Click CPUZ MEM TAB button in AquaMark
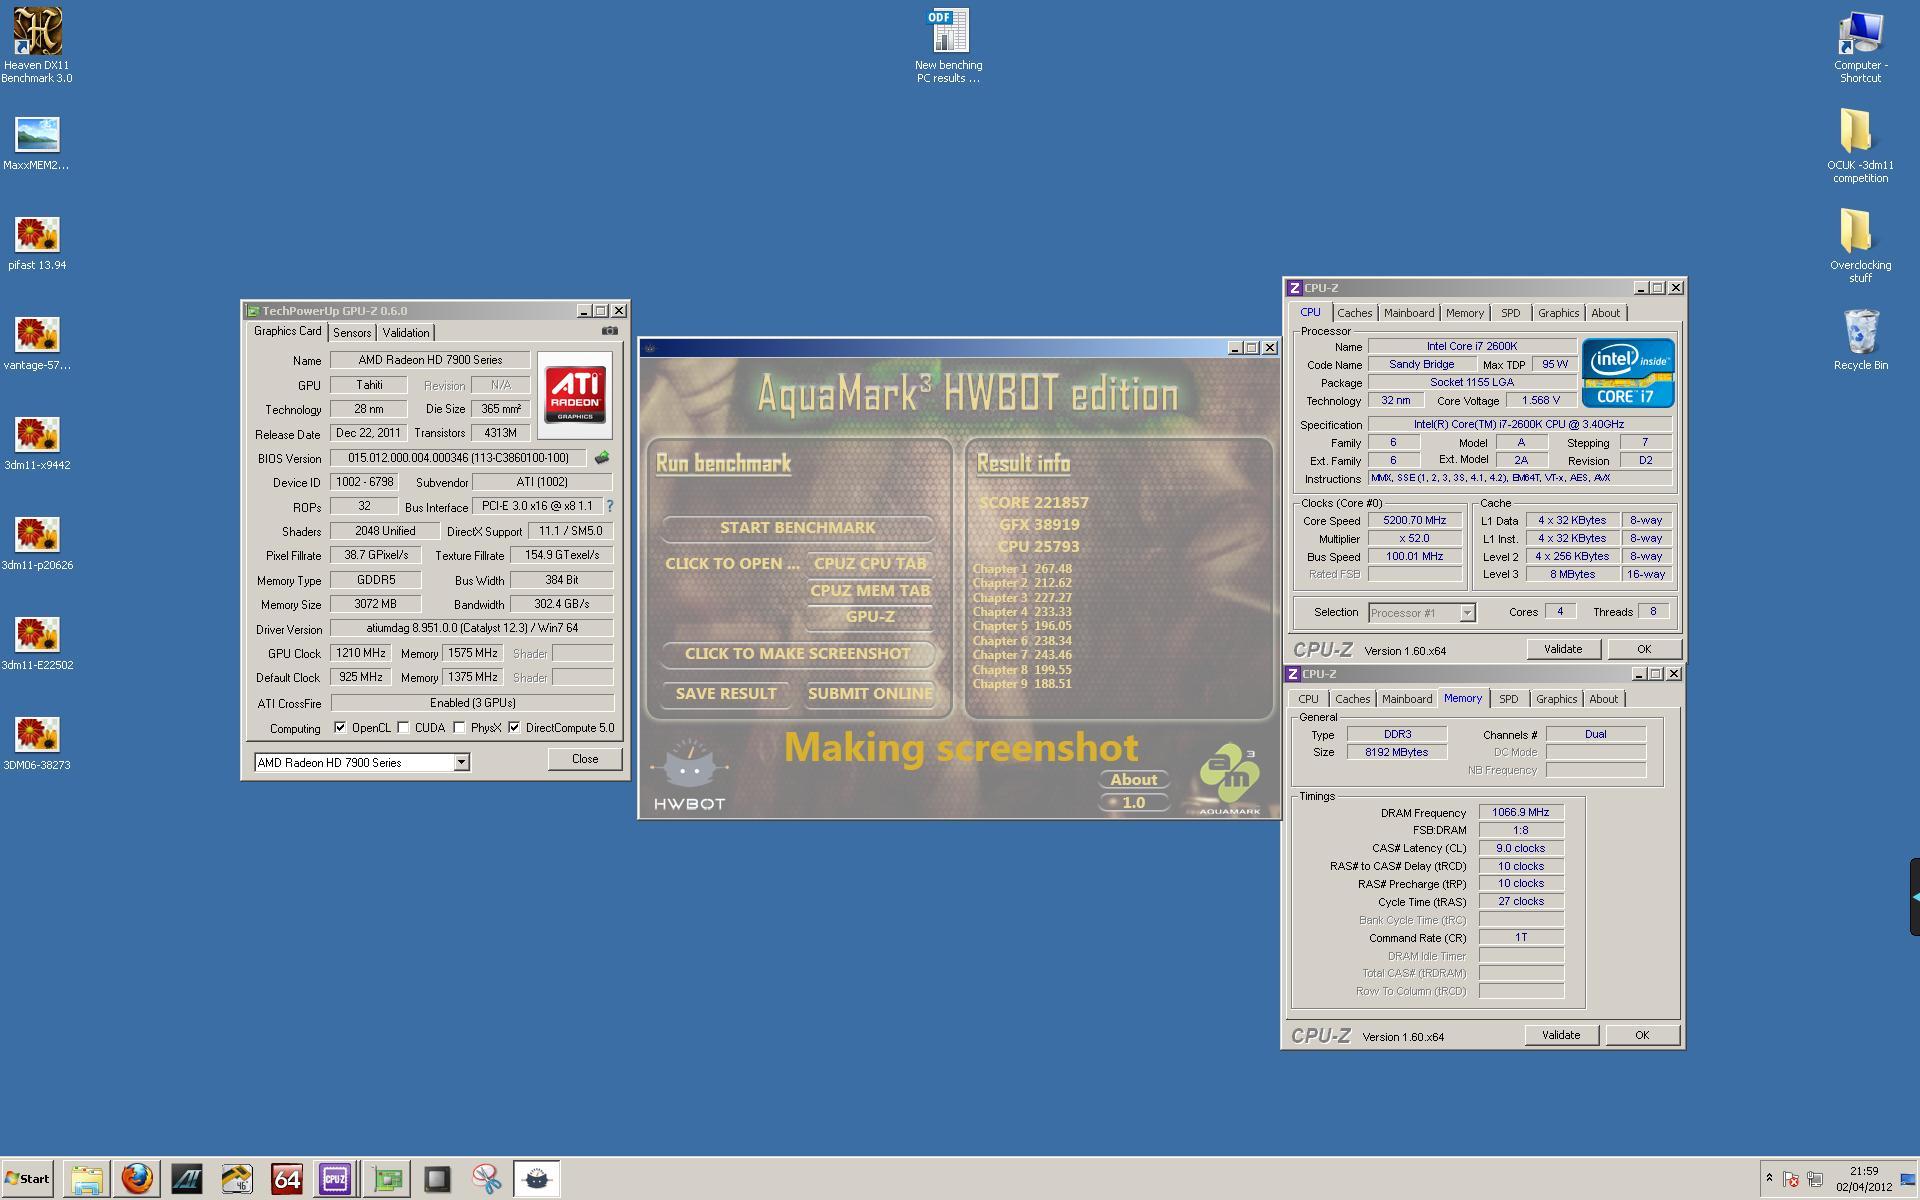1920x1200 pixels. point(869,590)
